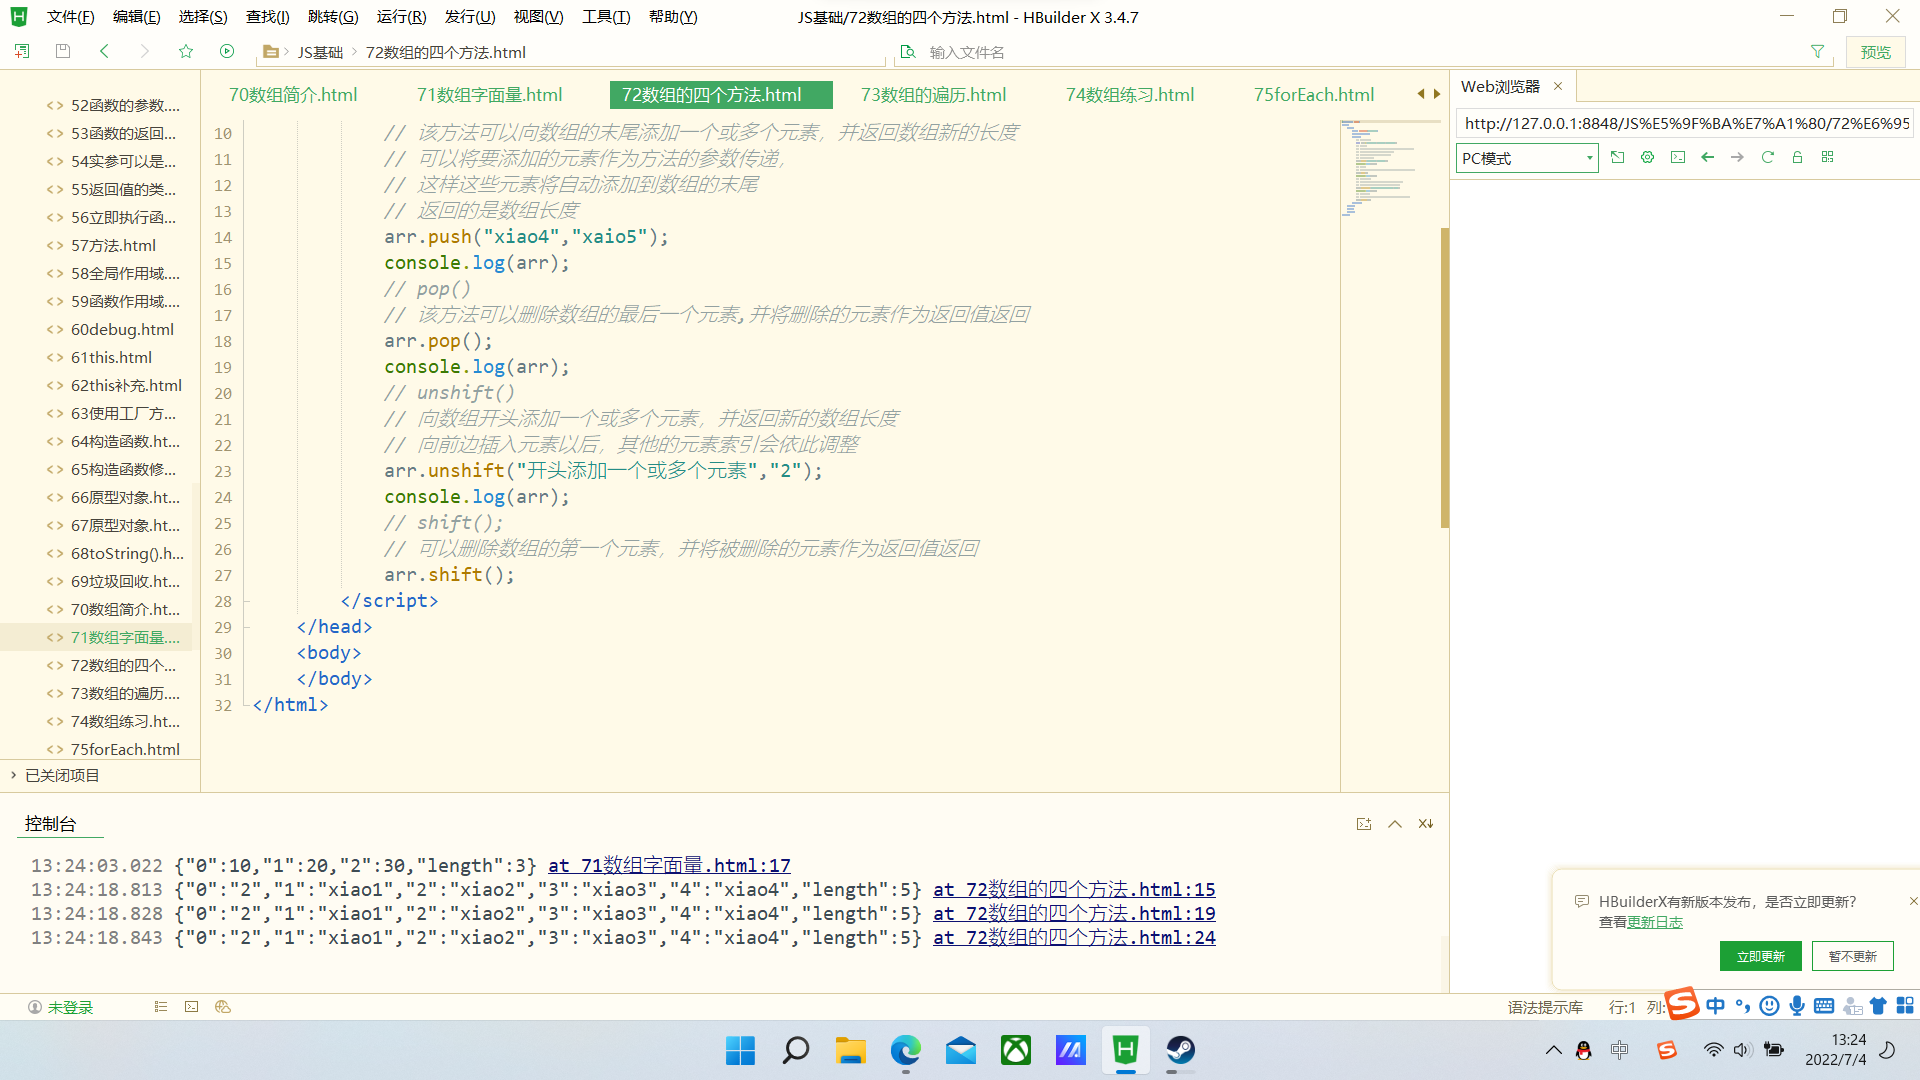Click the Favorites star icon
1920x1080 pixels.
pos(186,51)
